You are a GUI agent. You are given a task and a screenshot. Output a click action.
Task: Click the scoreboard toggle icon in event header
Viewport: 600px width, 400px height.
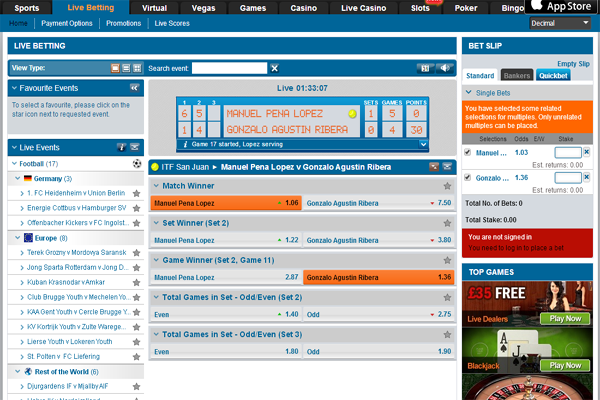point(434,167)
